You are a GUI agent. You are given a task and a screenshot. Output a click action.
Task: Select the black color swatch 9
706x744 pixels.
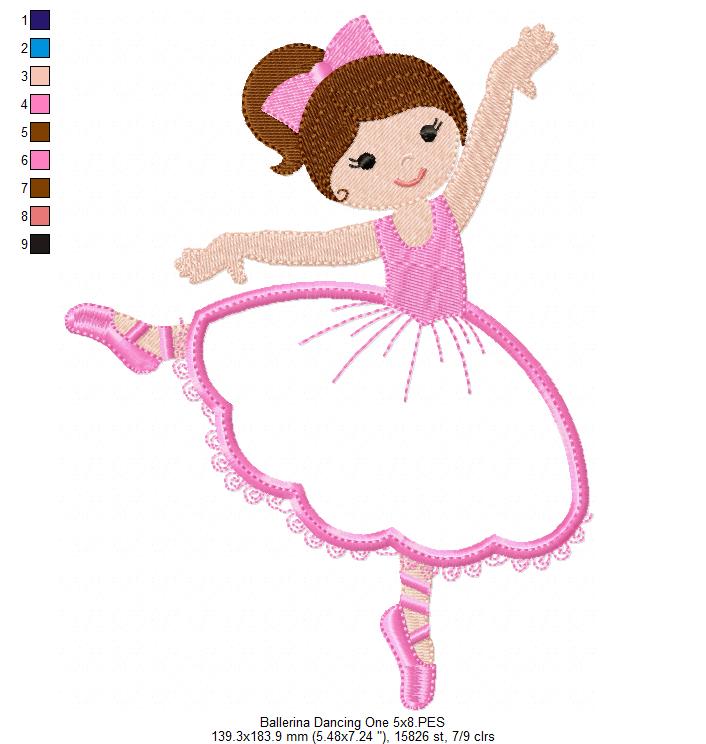point(39,243)
